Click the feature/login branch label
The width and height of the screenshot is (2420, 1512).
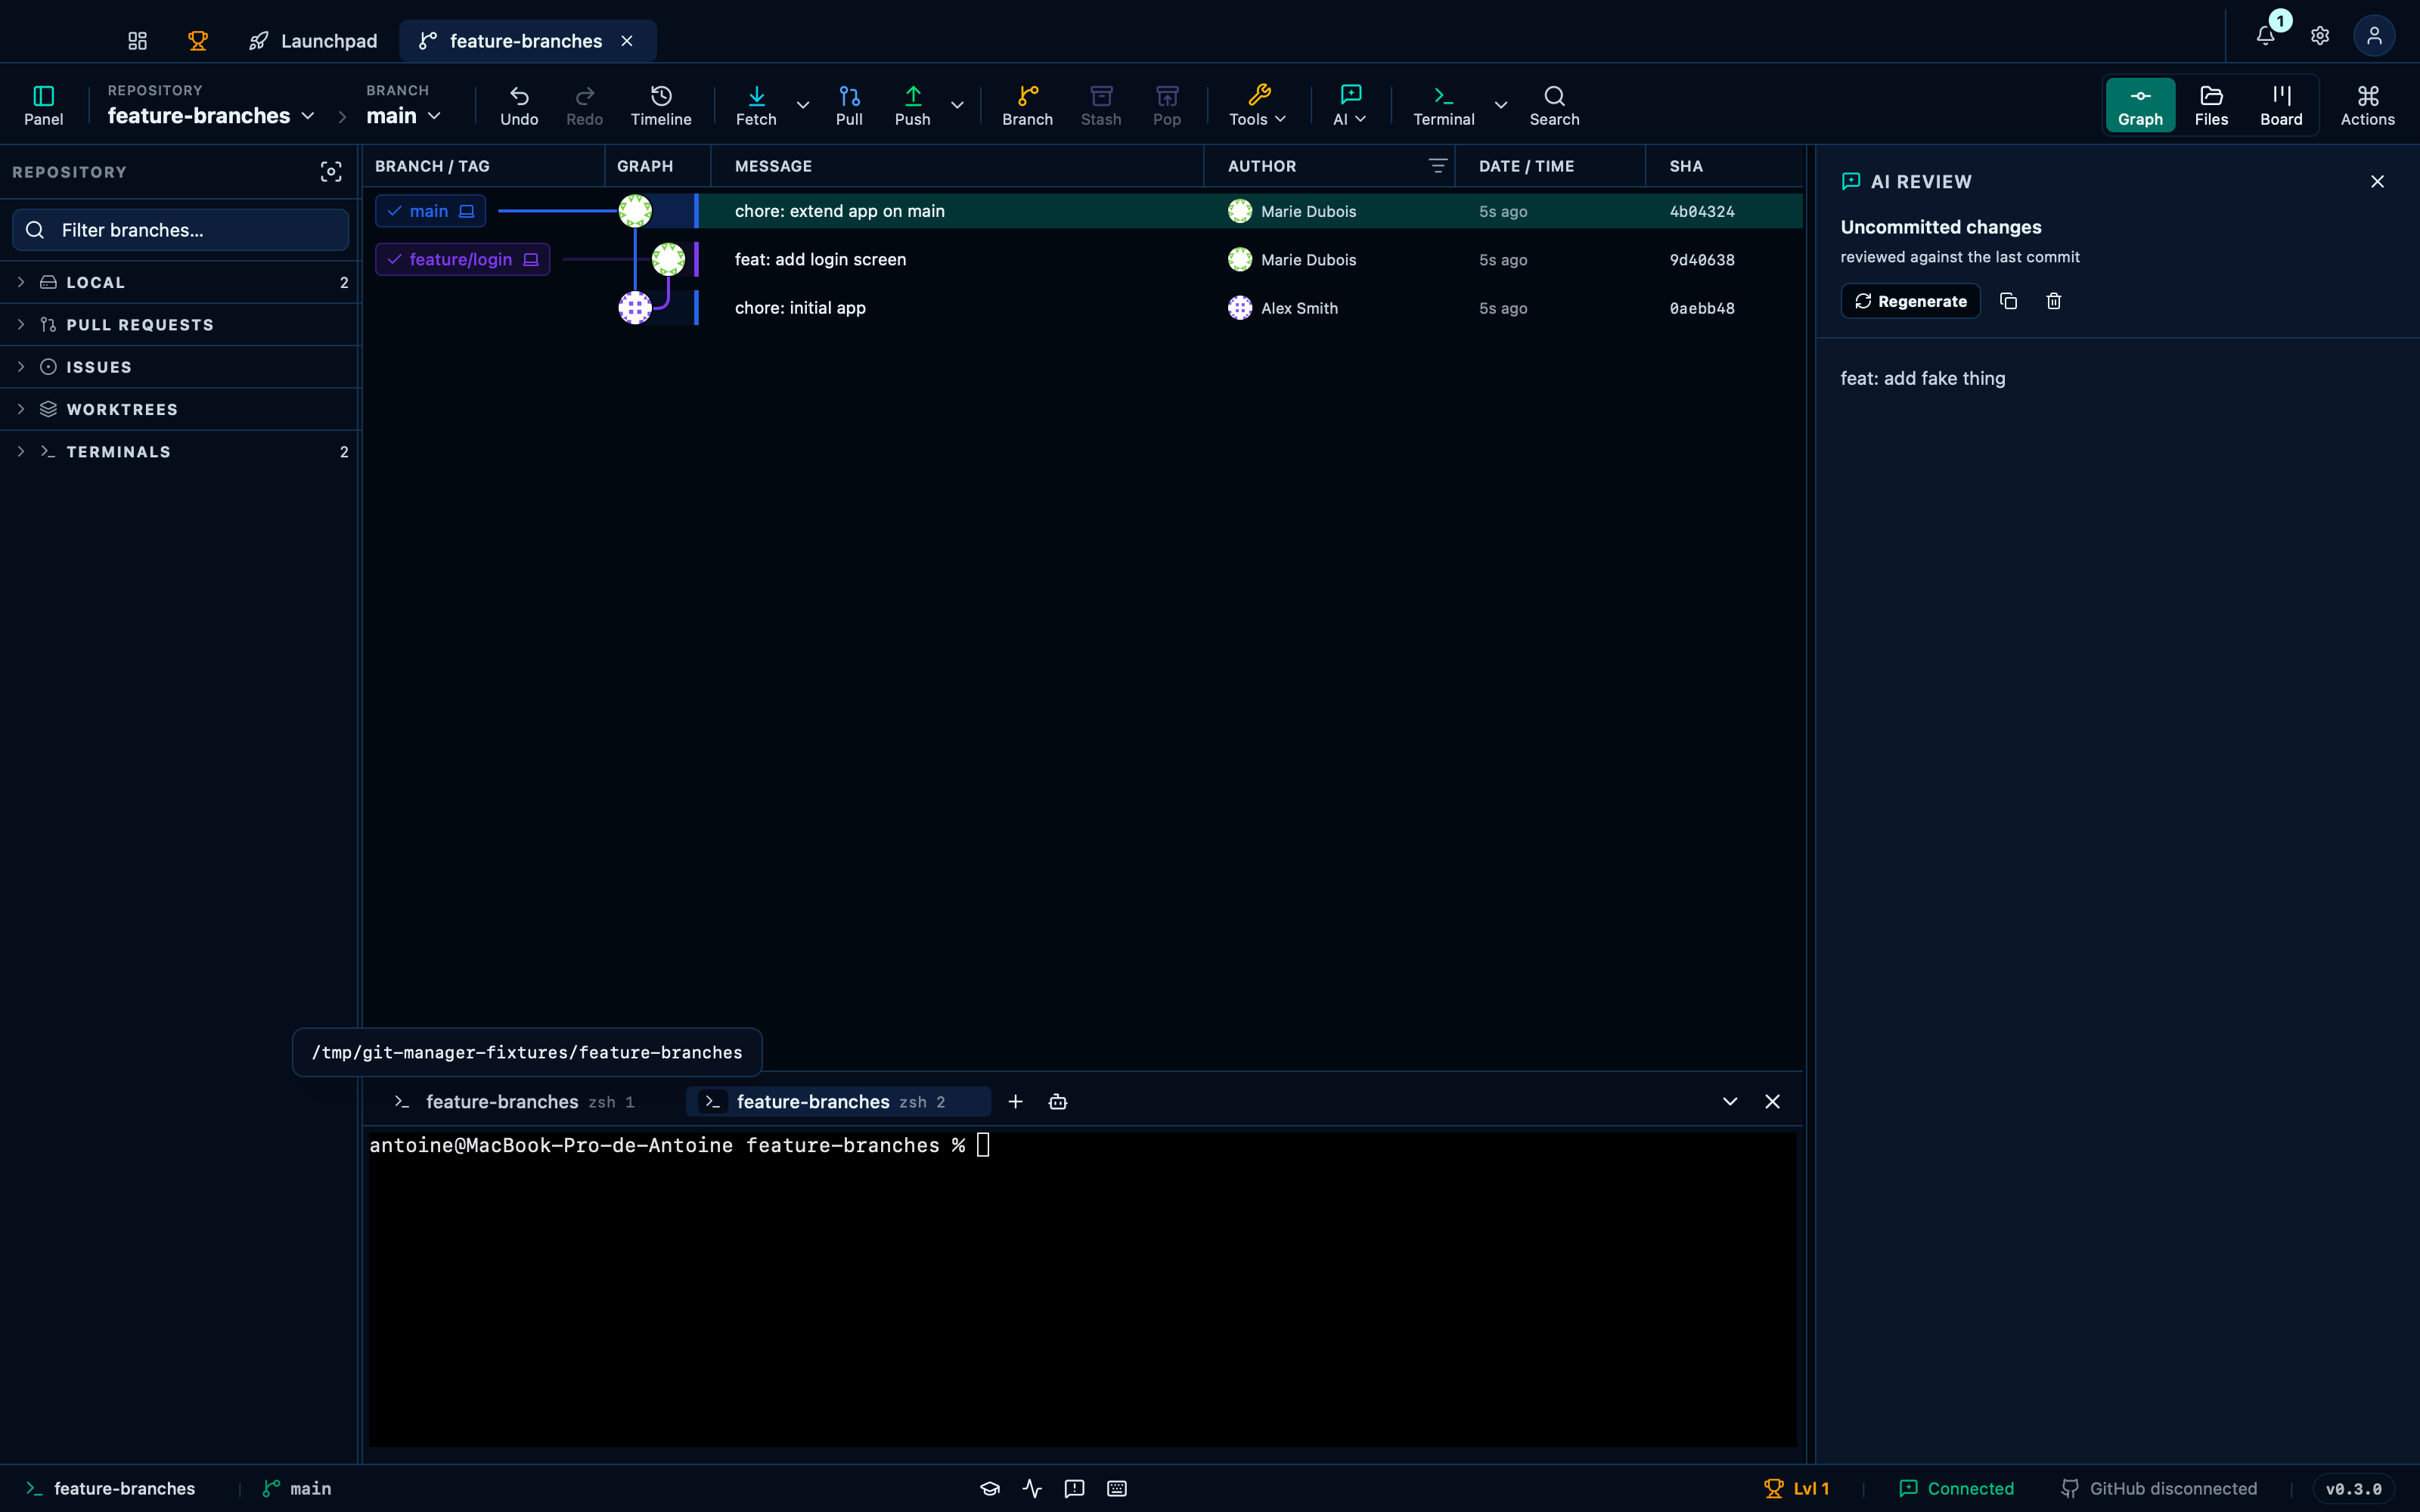click(x=463, y=259)
